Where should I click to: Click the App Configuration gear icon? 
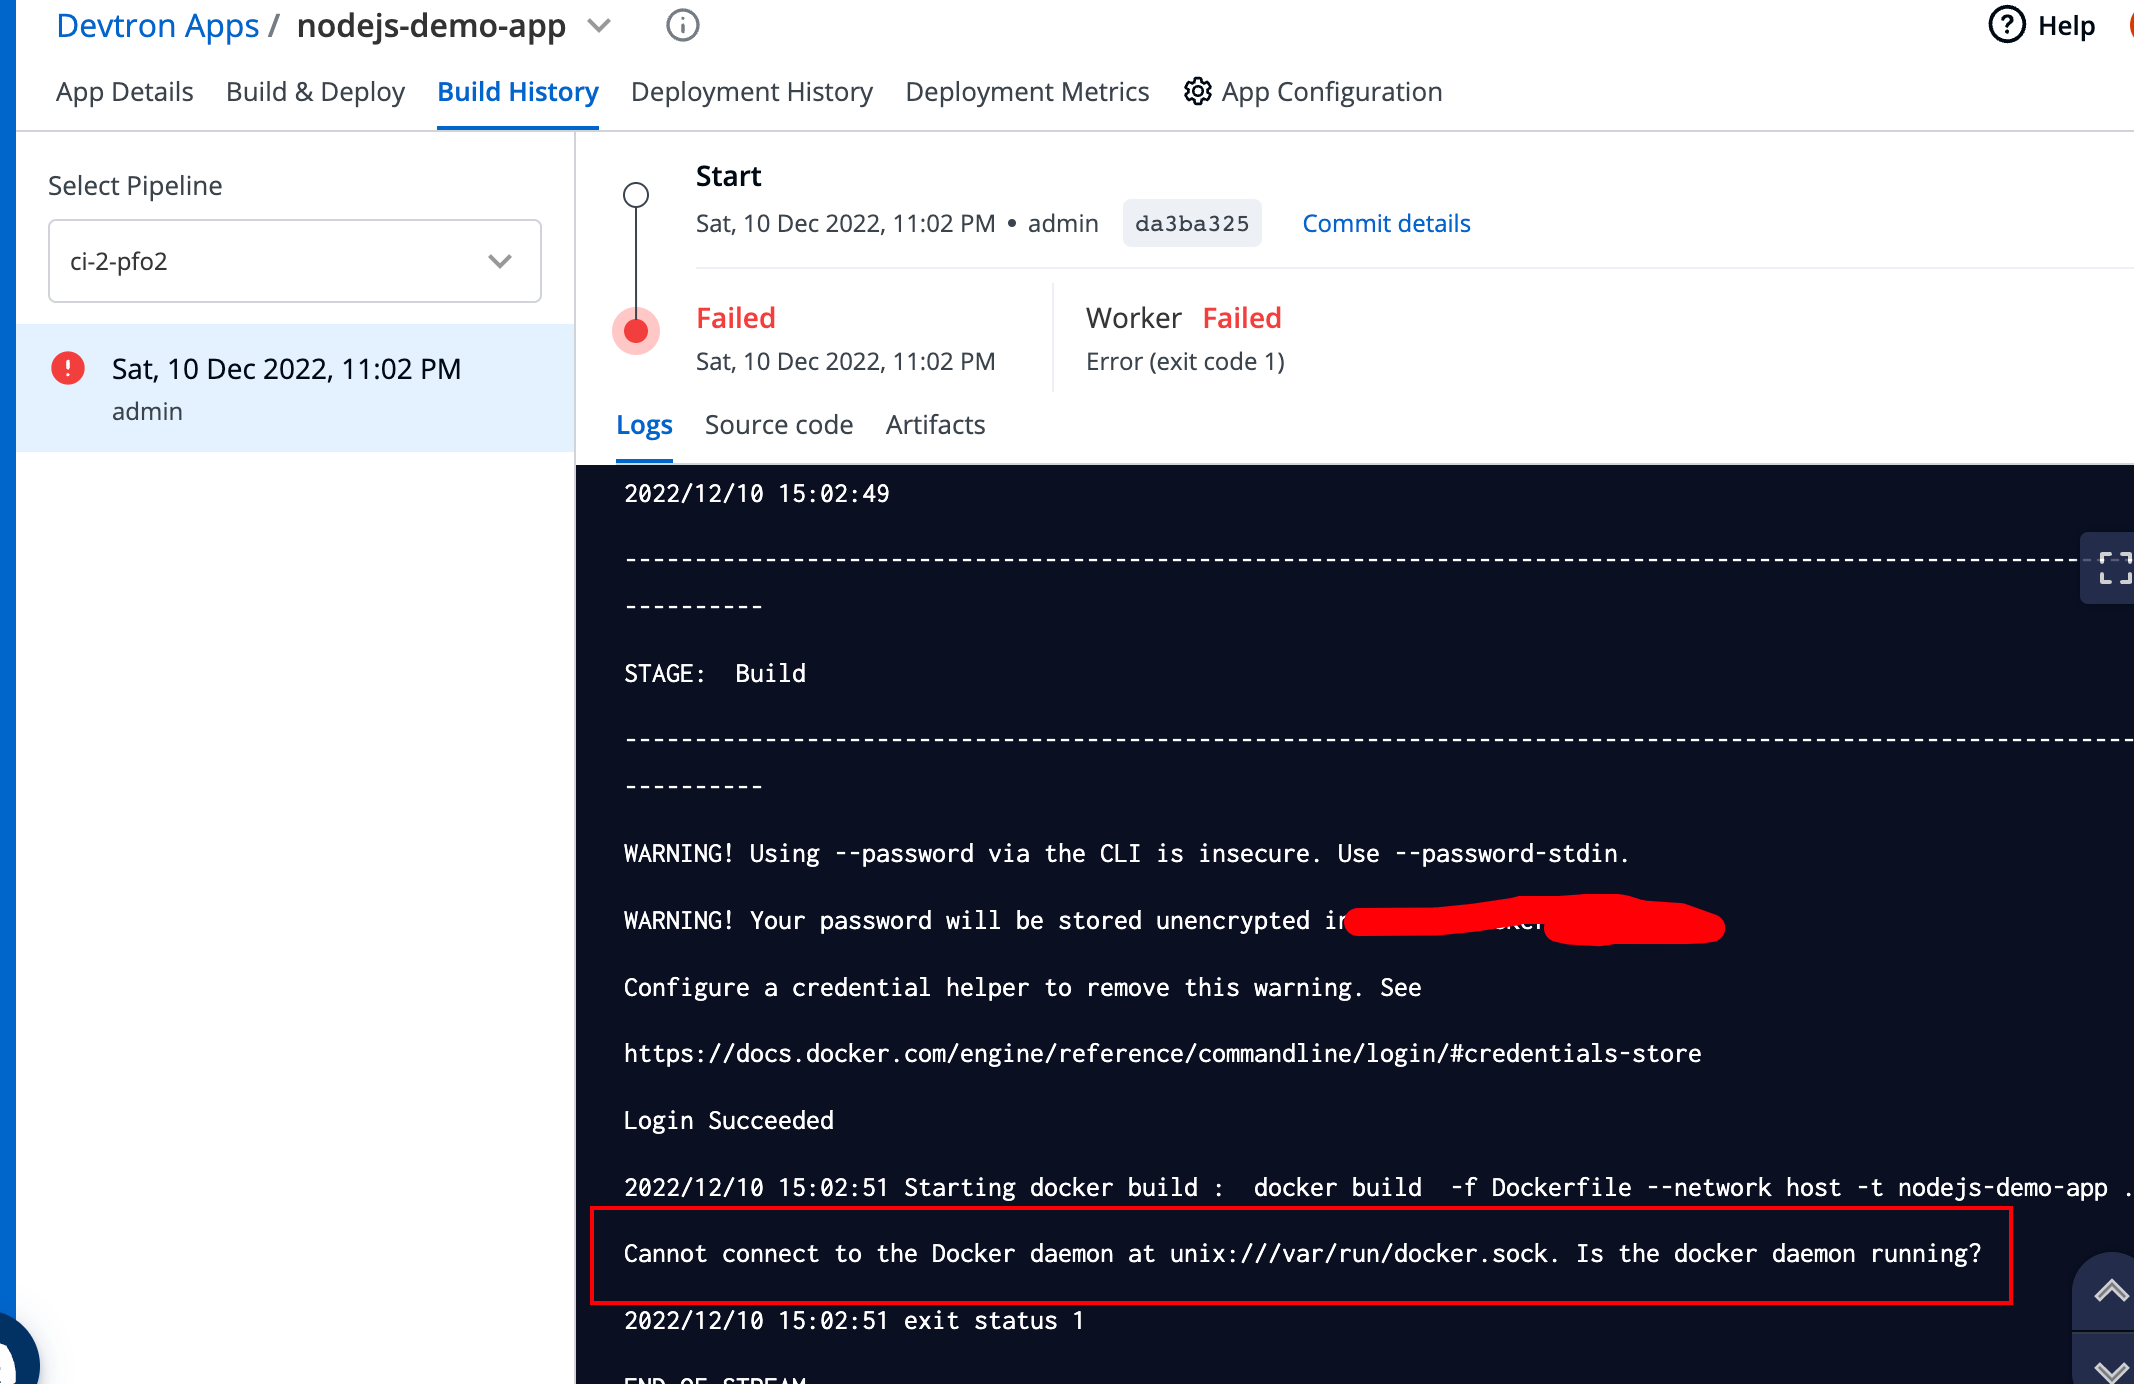tap(1197, 92)
